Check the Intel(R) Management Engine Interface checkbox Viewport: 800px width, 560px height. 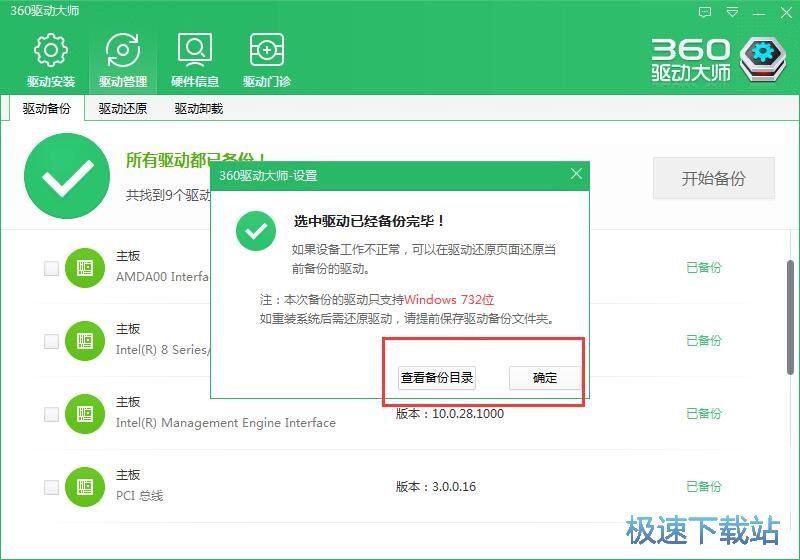(x=51, y=414)
